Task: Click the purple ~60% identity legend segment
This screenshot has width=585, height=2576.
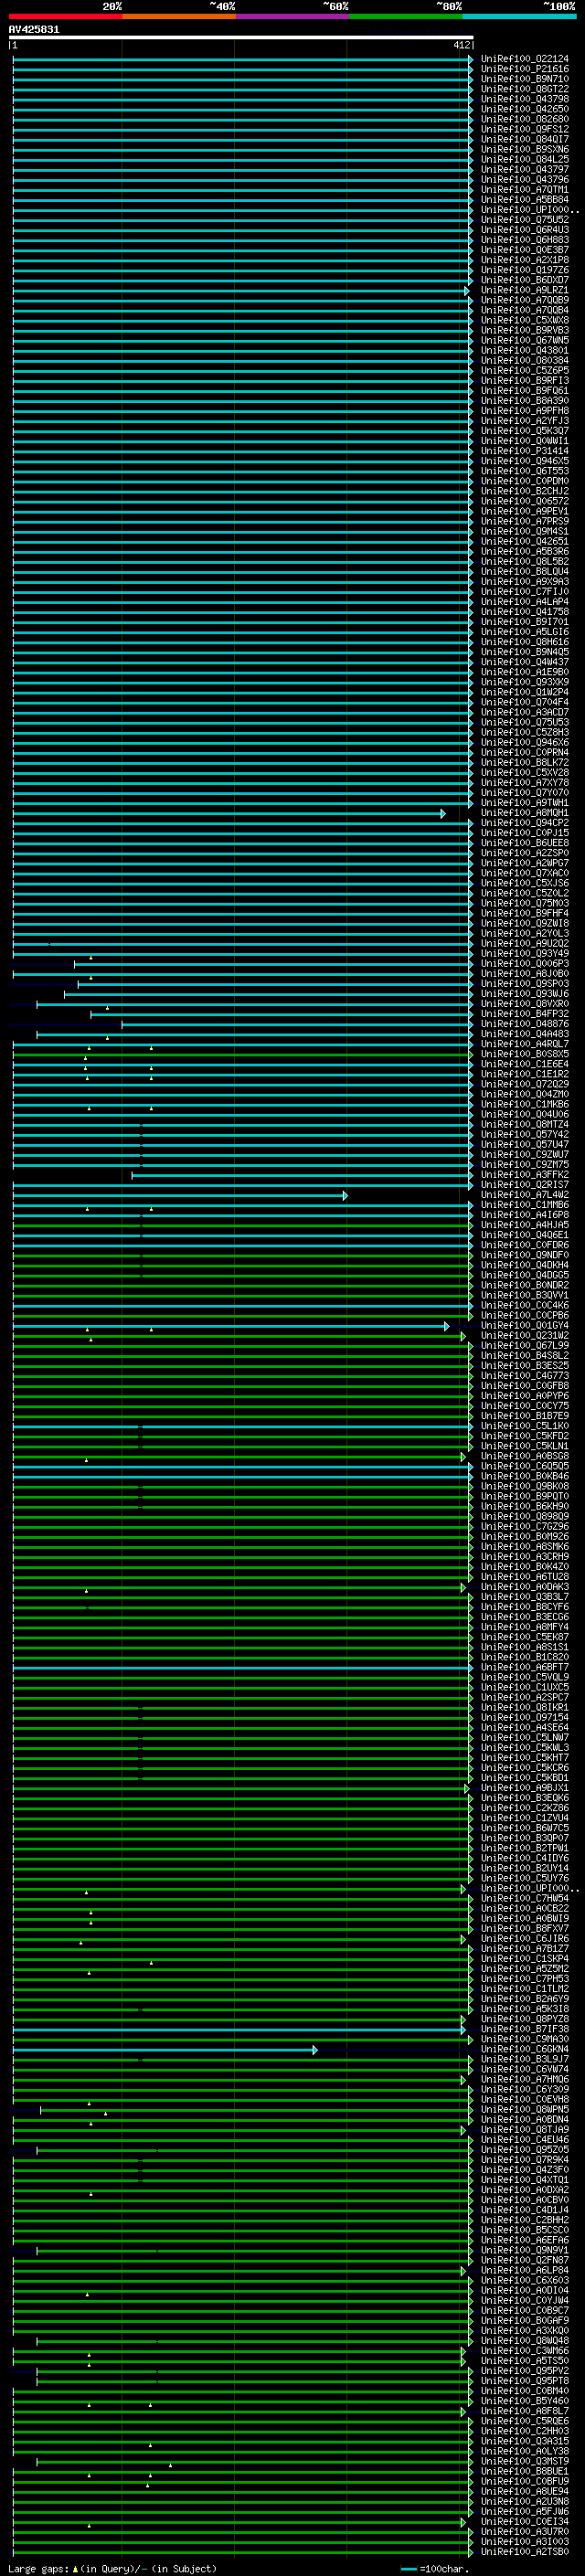Action: (293, 16)
